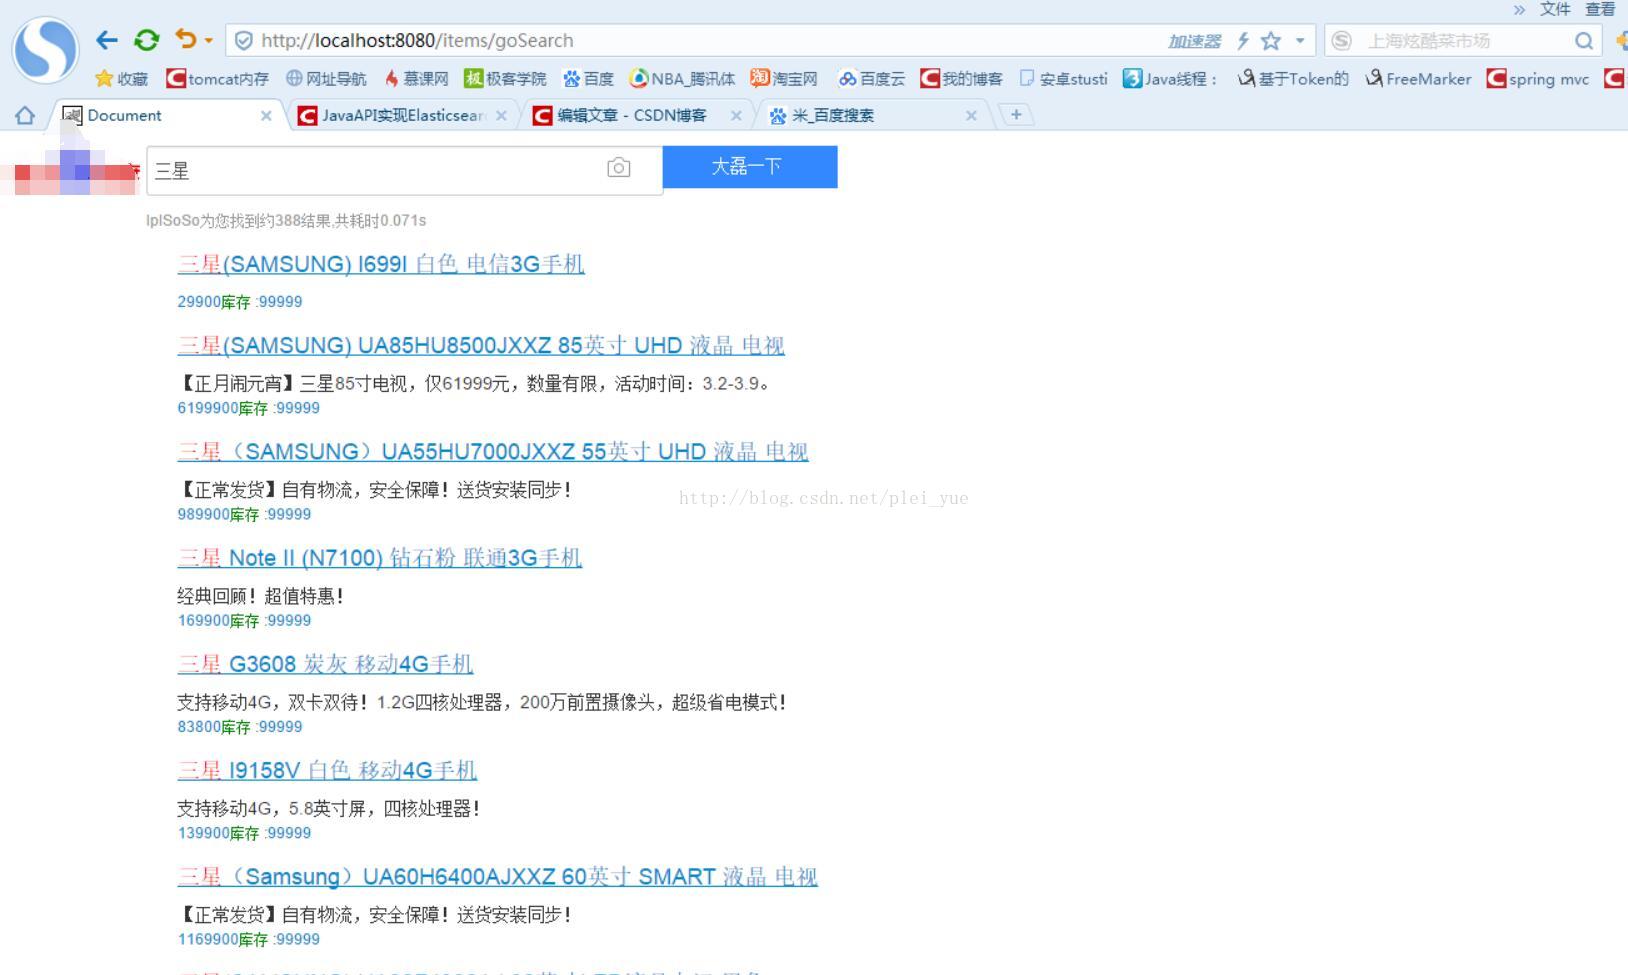Viewport: 1628px width, 975px height.
Task: Click the 上海炫酷菜市场 browser search box
Action: (x=1463, y=41)
